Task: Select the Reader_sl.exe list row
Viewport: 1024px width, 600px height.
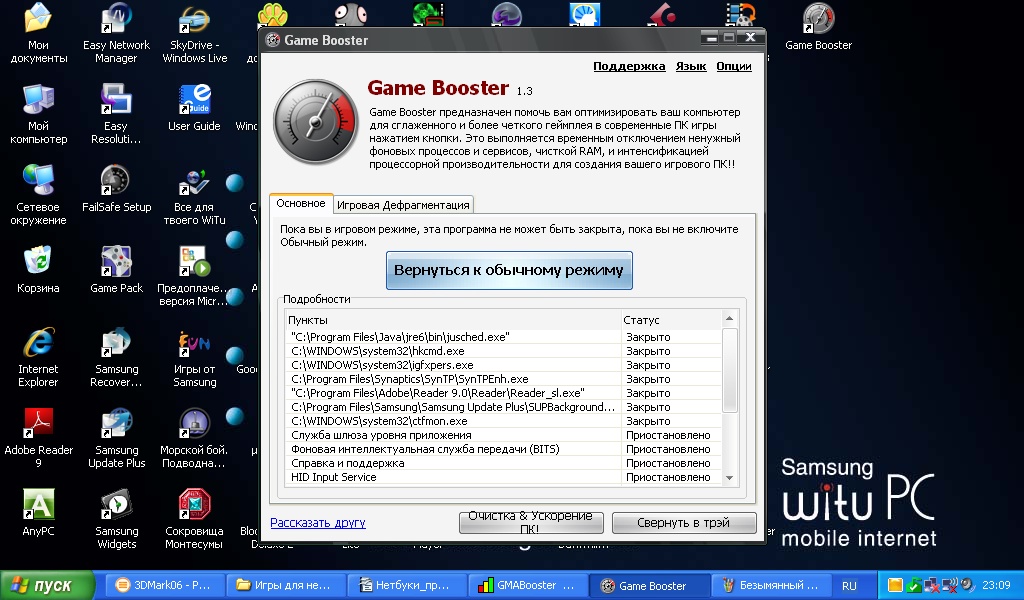Action: [504, 393]
